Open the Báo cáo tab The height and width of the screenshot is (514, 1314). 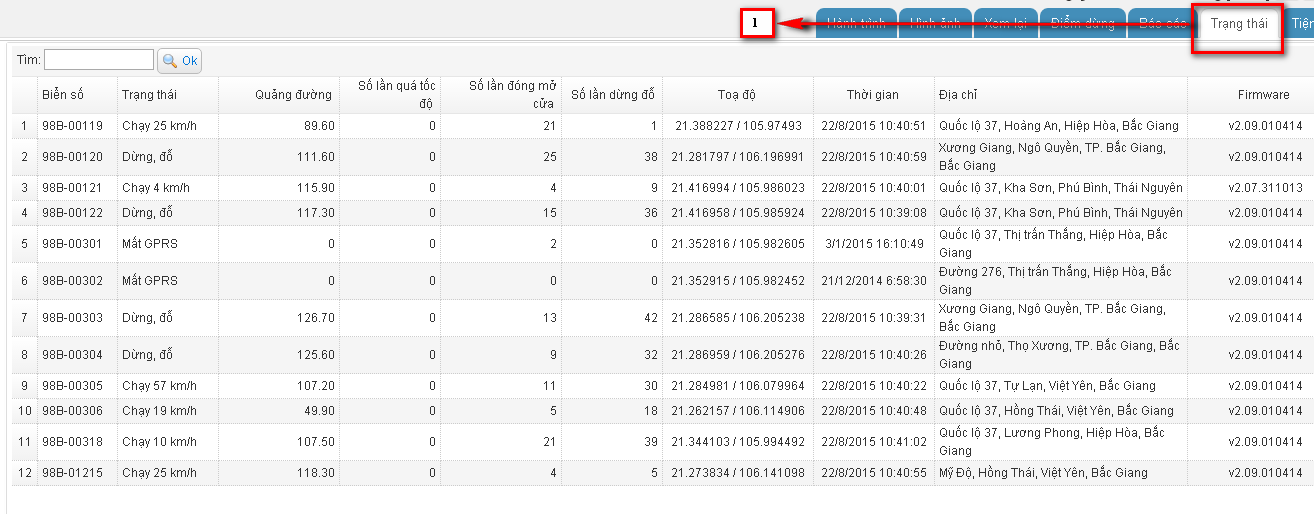(1163, 24)
